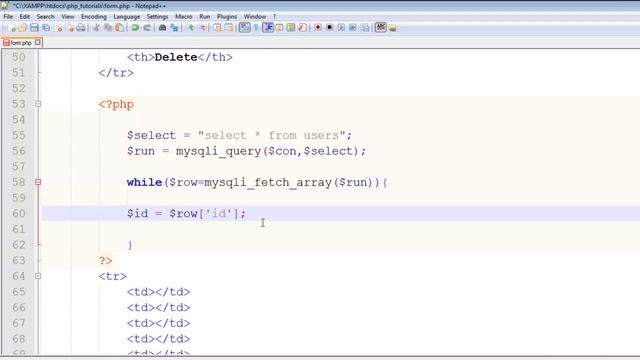Viewport: 640px width, 360px height.
Task: Click the Function list toolbar icon
Action: point(302,28)
